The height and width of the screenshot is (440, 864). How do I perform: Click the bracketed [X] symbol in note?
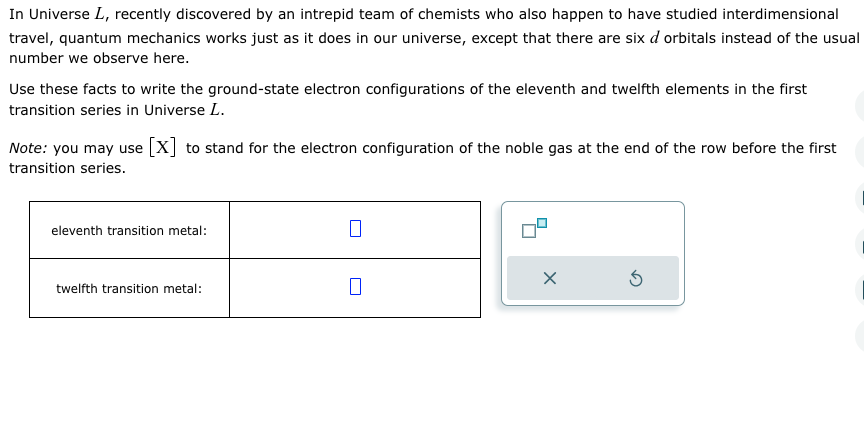[x=163, y=148]
